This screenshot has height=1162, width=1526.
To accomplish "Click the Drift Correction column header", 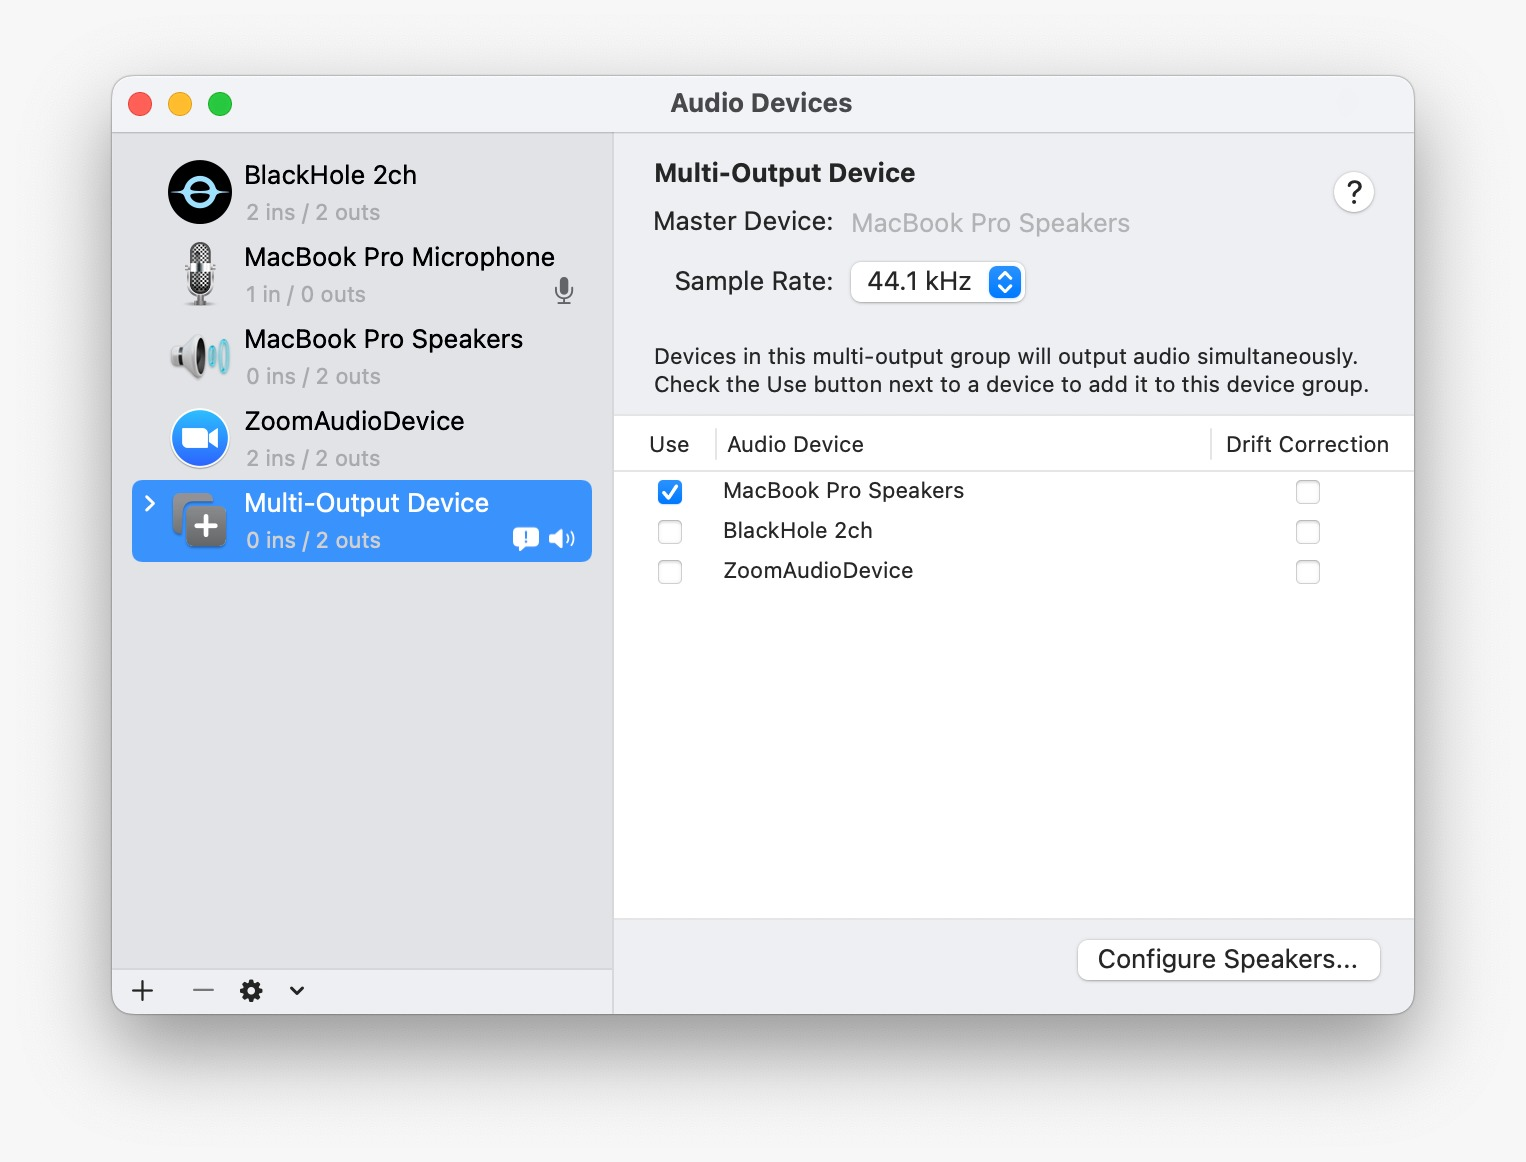I will click(1307, 444).
